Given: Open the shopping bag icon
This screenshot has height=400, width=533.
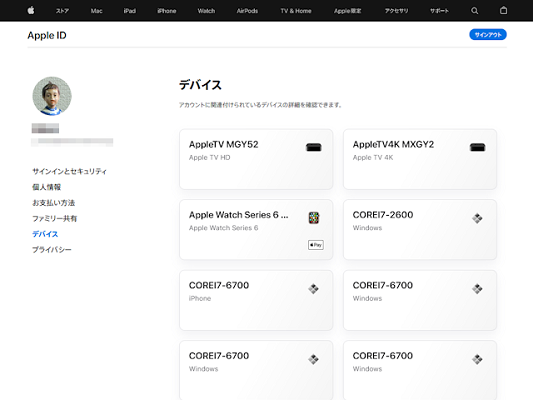Looking at the screenshot, I should tap(503, 11).
